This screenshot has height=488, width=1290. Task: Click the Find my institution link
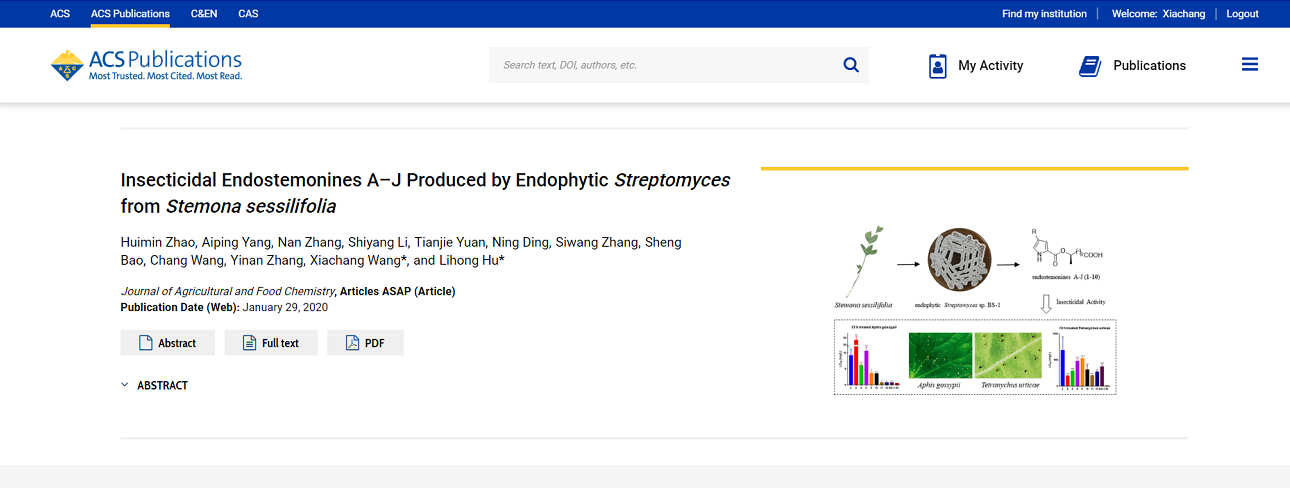pos(1044,14)
